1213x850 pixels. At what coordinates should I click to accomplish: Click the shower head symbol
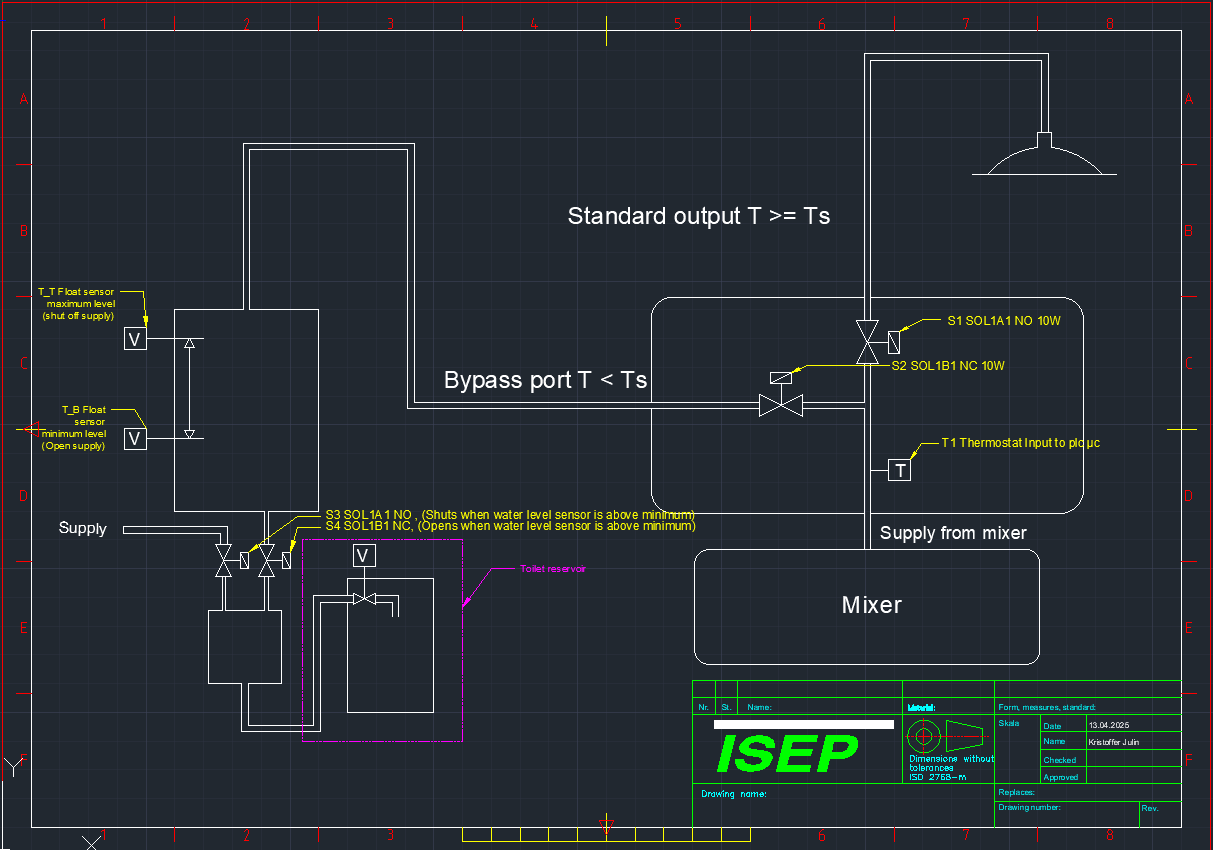tap(1045, 160)
